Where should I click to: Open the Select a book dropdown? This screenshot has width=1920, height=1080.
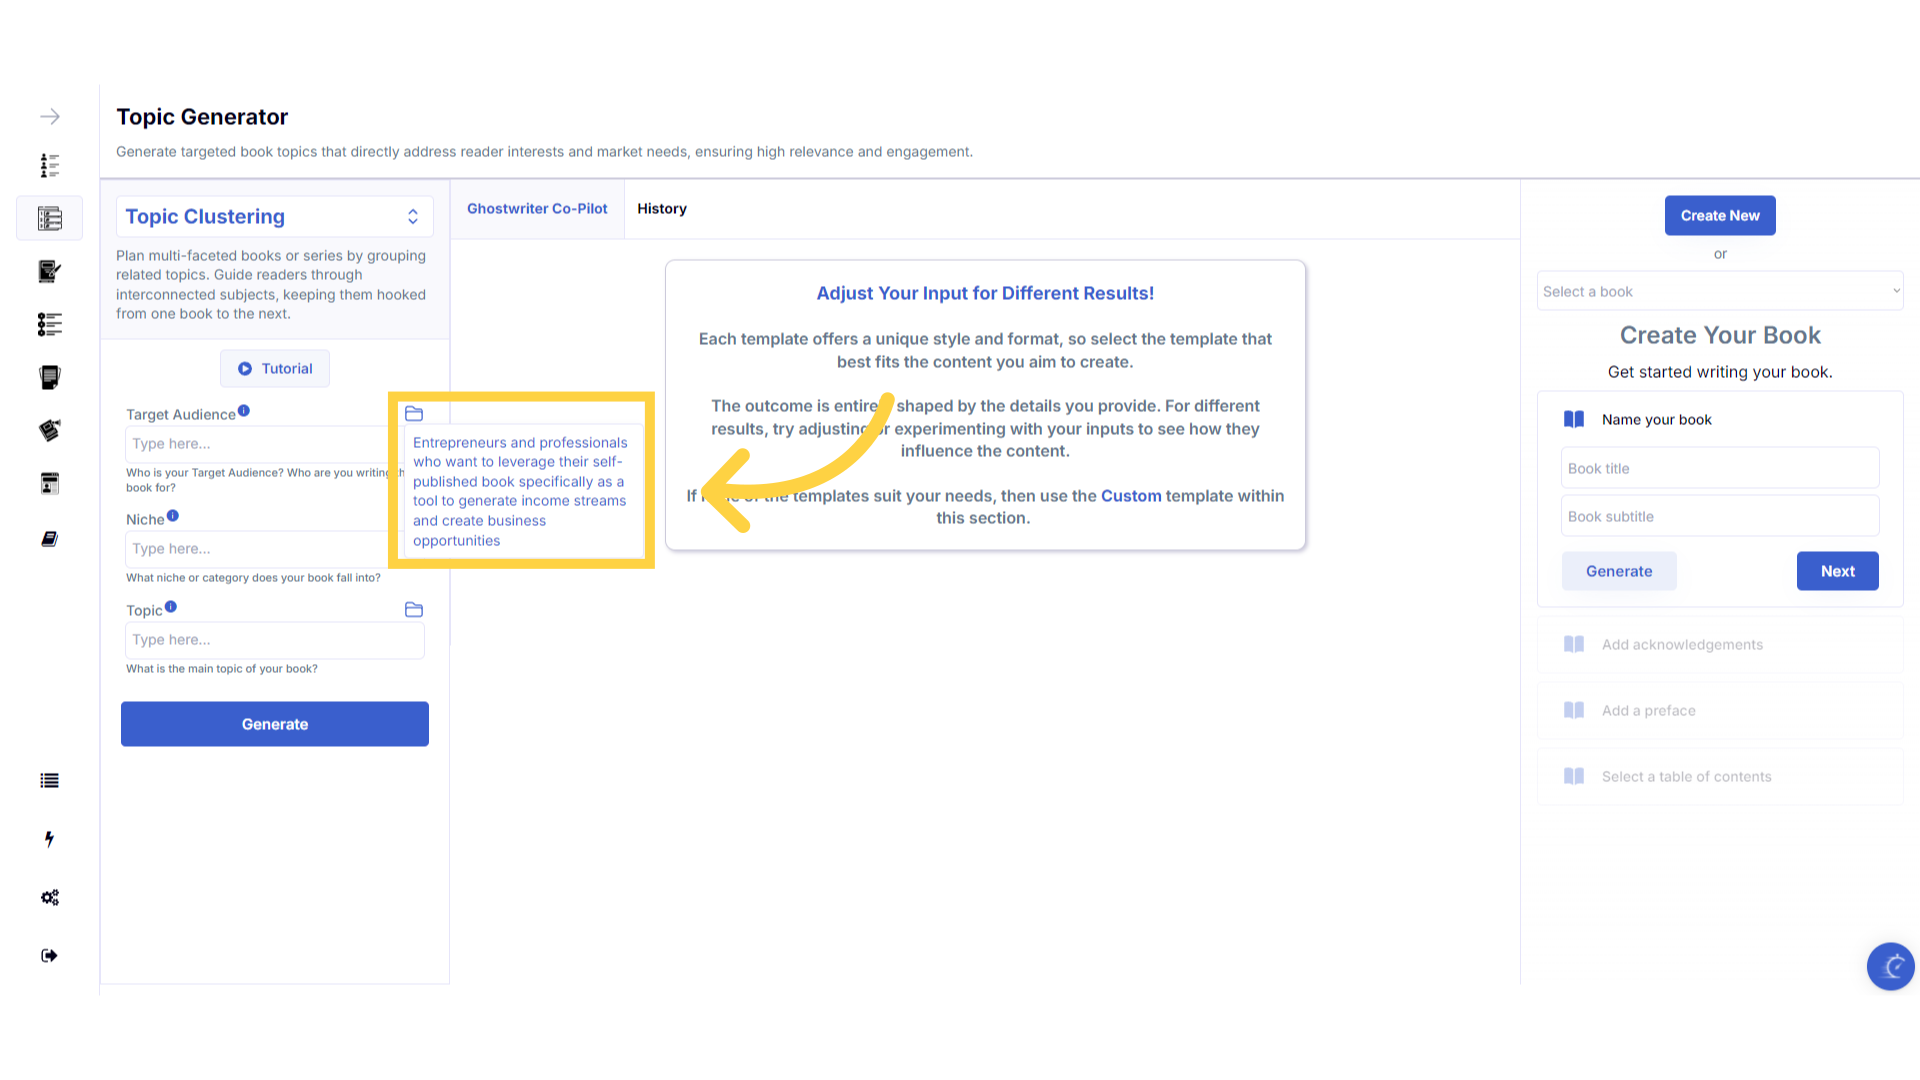tap(1719, 292)
